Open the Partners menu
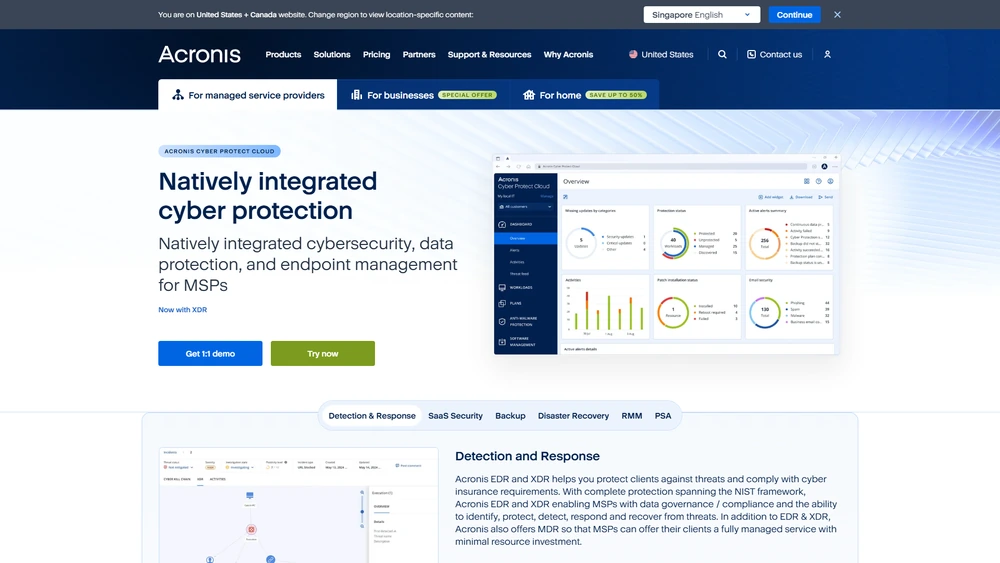 click(419, 54)
